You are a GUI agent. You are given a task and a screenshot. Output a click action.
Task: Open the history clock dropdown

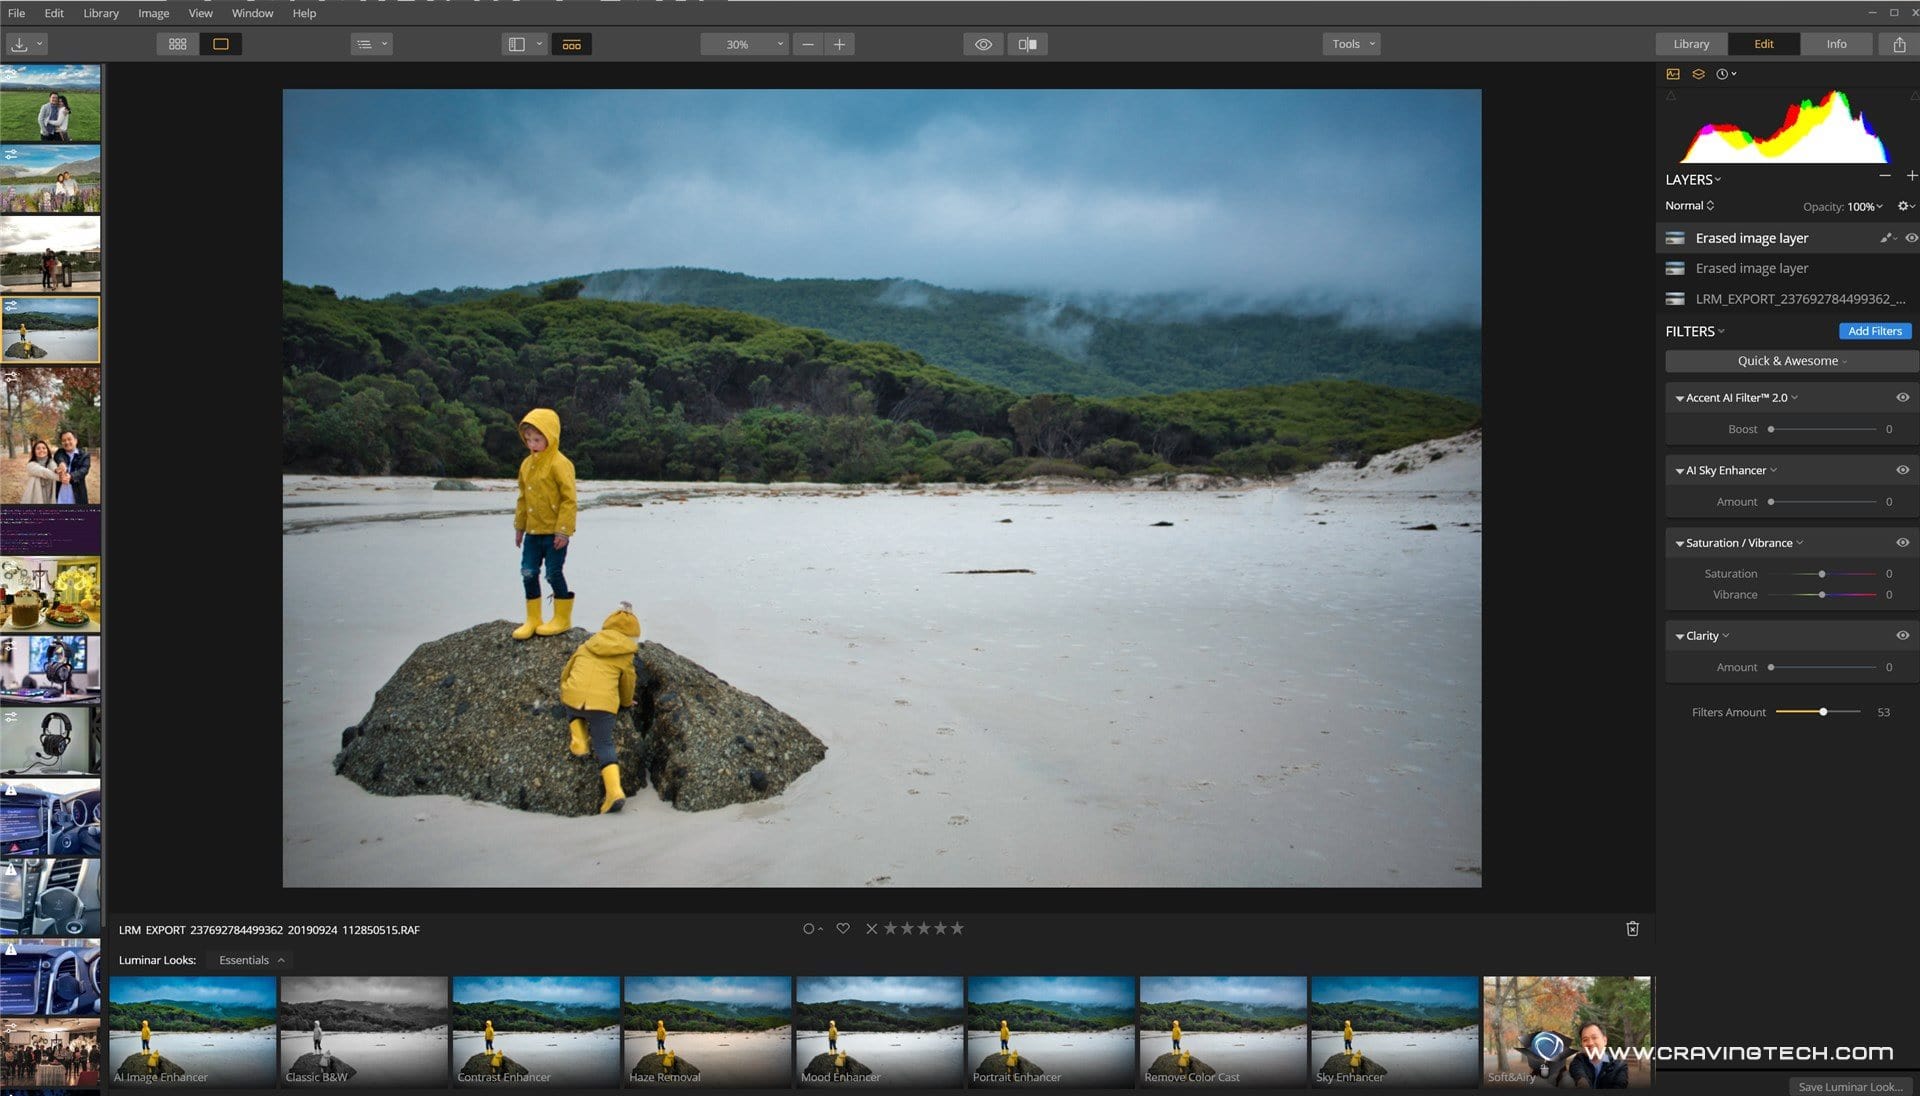tap(1726, 74)
